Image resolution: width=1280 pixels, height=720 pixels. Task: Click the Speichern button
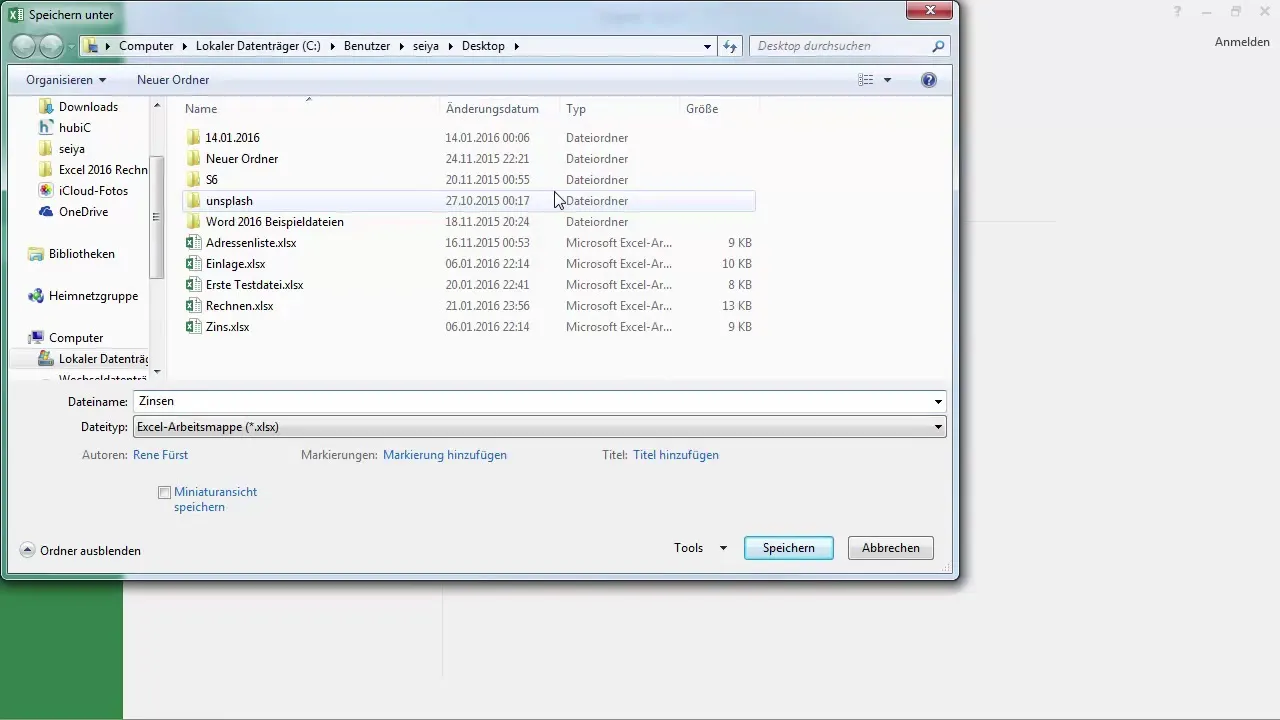tap(789, 548)
